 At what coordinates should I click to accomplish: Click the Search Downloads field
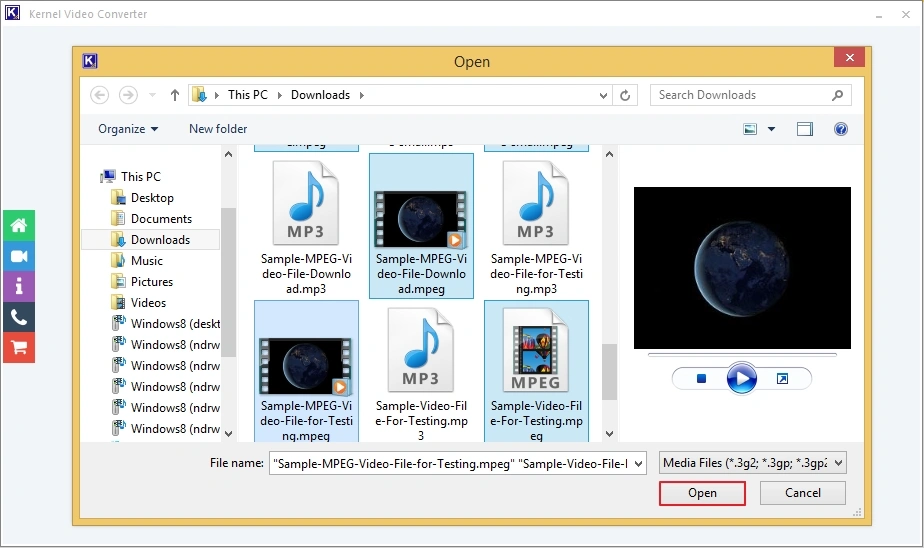[750, 95]
